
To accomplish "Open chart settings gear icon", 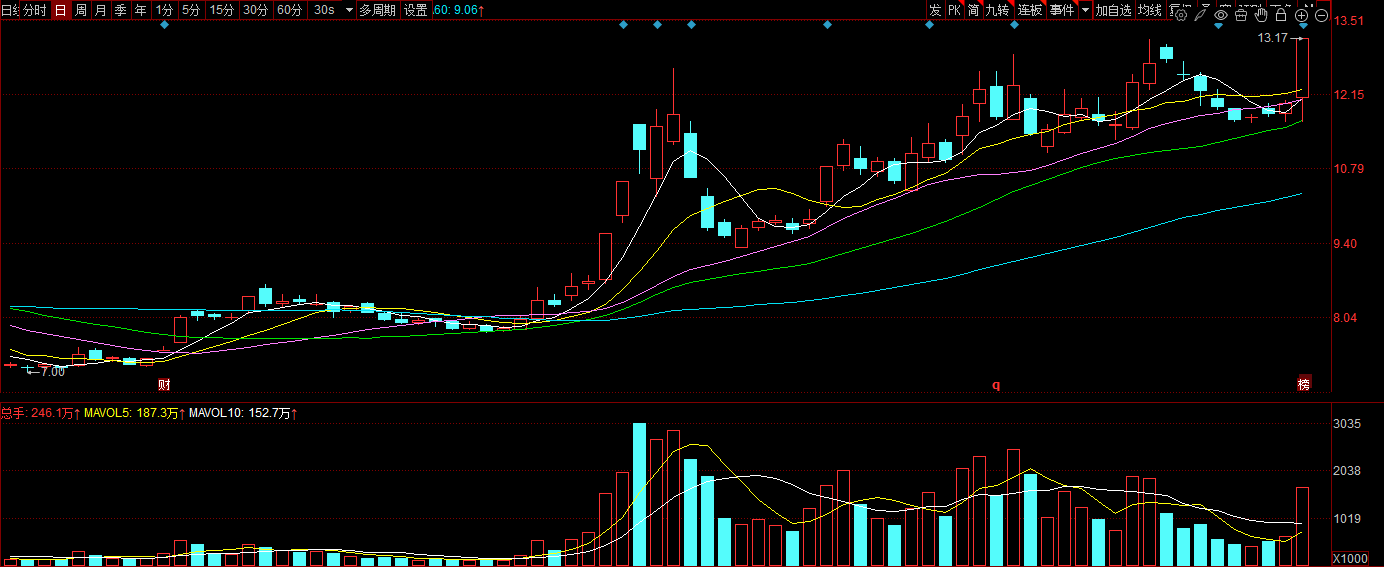I will [x=1181, y=15].
